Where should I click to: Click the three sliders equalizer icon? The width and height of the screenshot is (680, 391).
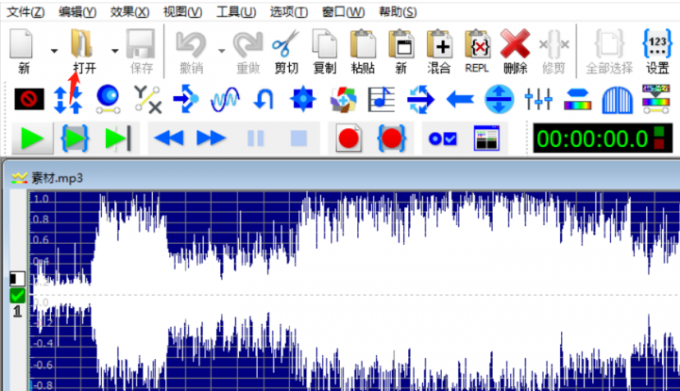pos(539,99)
